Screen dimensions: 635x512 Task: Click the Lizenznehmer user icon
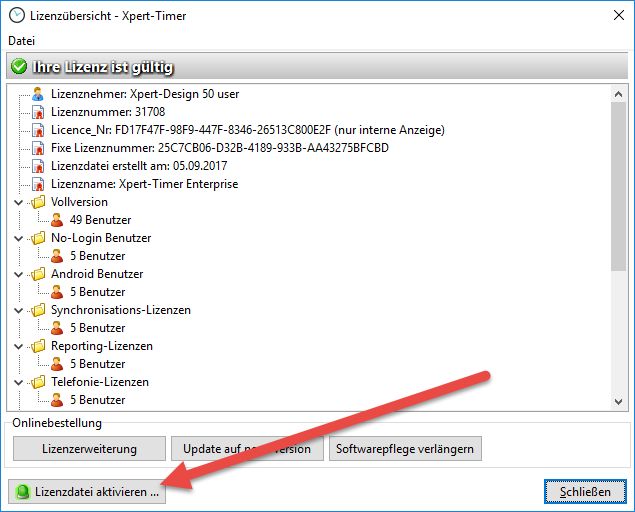pos(38,94)
